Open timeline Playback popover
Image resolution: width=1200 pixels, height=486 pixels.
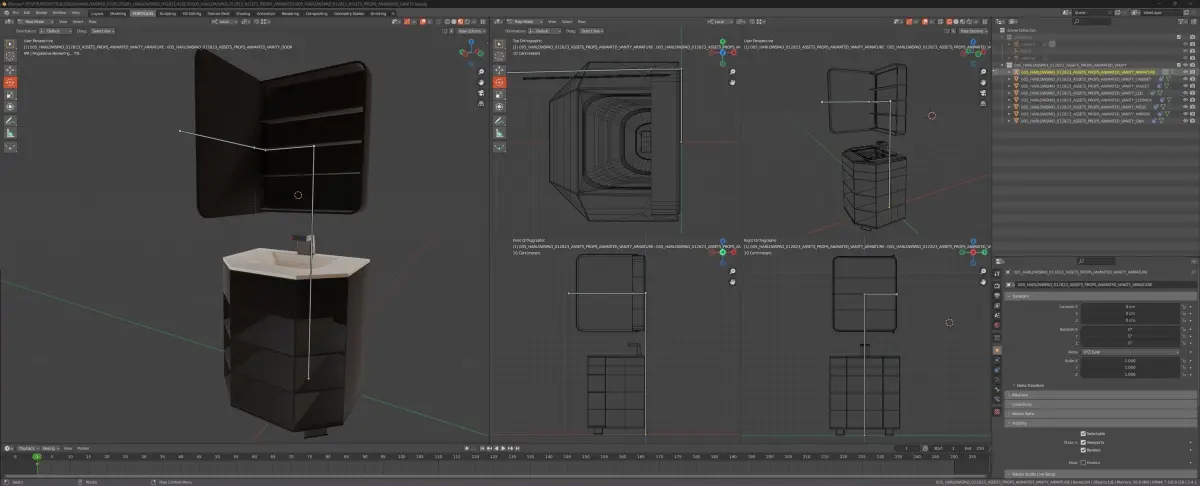coord(29,448)
